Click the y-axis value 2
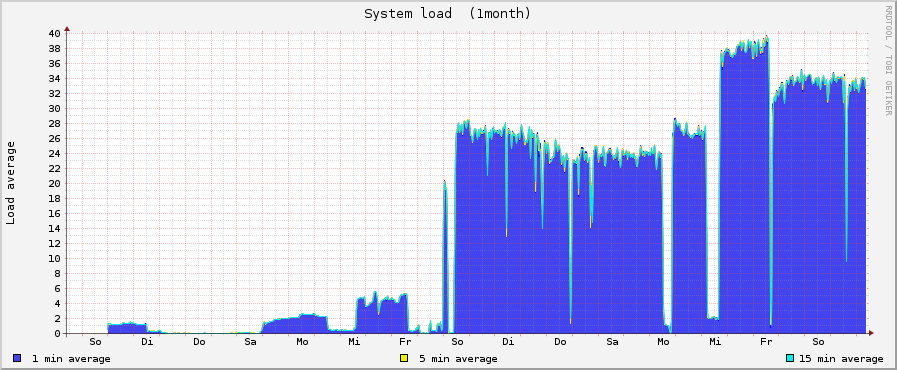This screenshot has height=370, width=897. pyautogui.click(x=57, y=319)
